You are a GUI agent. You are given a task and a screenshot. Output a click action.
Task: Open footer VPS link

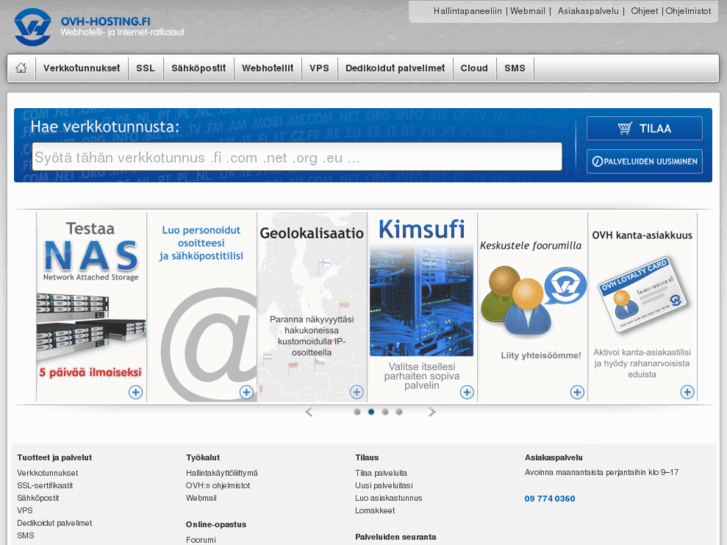[25, 511]
